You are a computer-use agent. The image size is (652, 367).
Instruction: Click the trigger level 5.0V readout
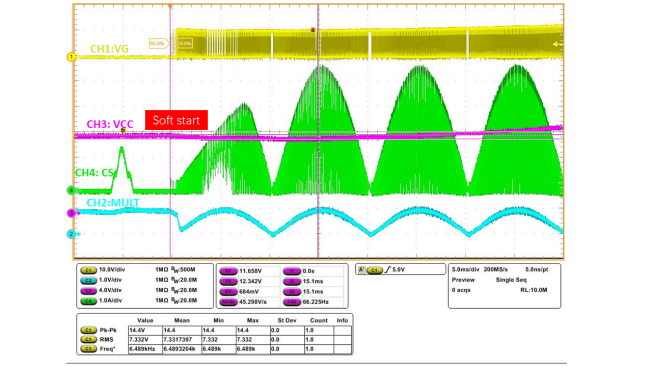tap(398, 270)
